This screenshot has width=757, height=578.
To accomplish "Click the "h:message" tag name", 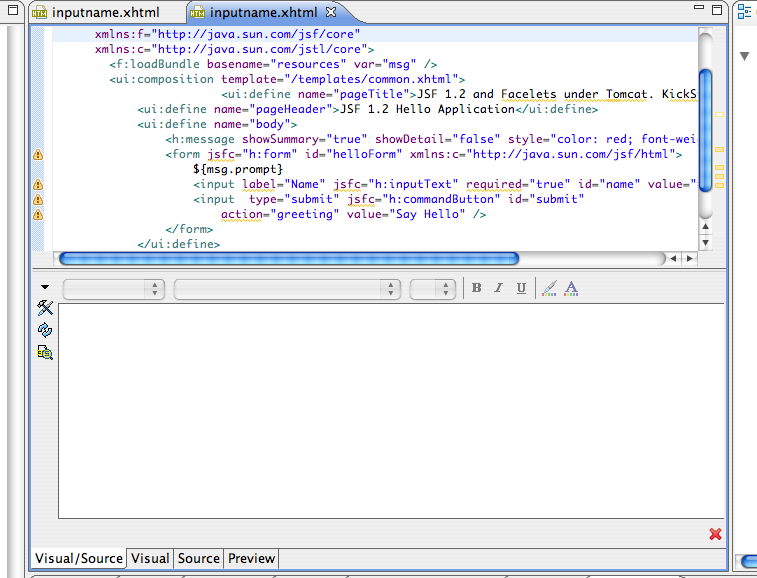I will [203, 140].
